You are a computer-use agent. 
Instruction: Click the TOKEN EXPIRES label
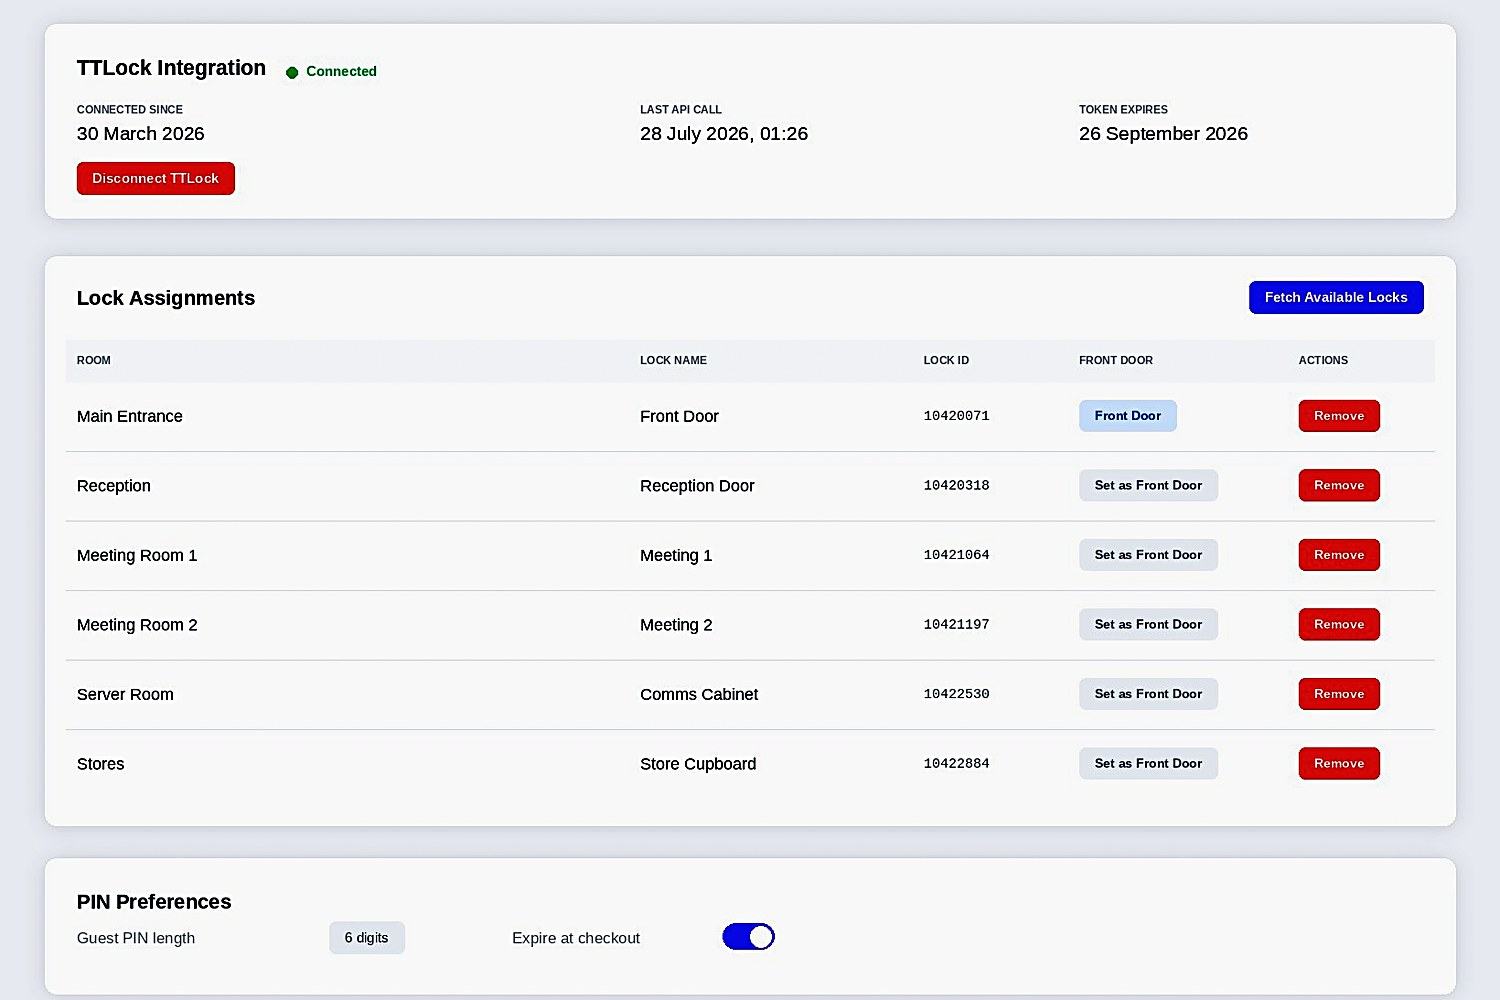click(1123, 109)
